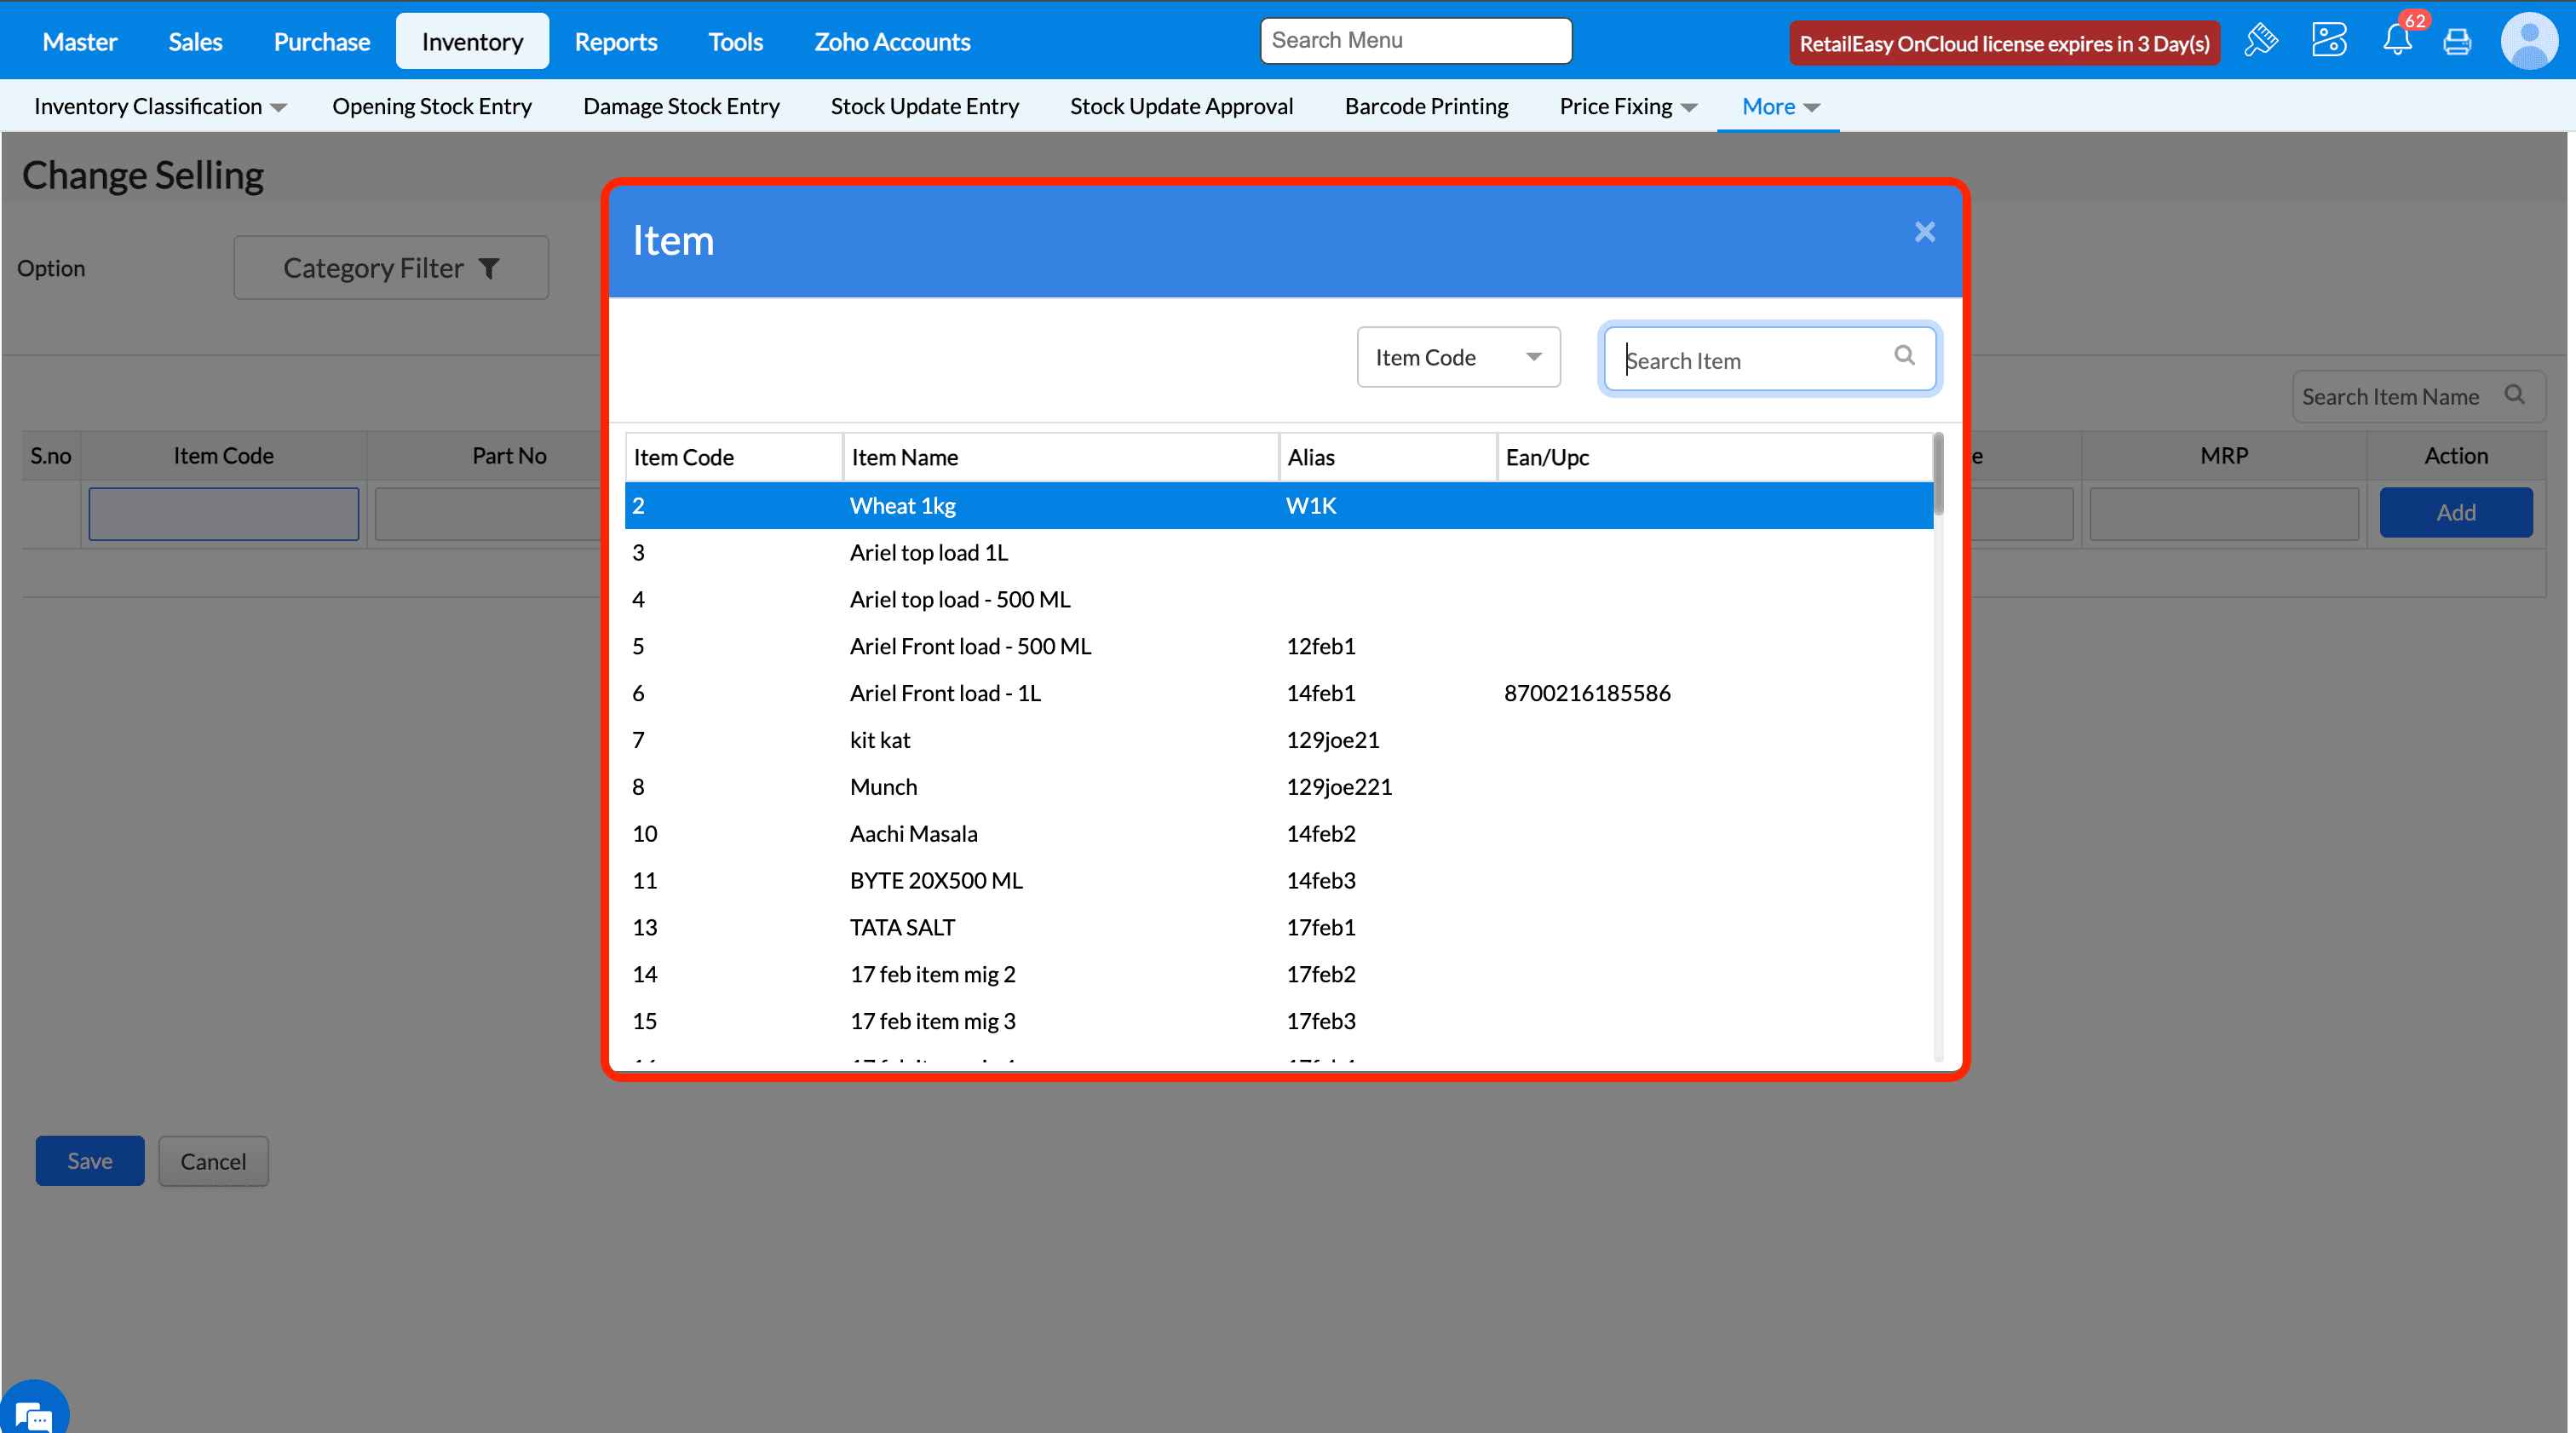This screenshot has width=2576, height=1433.
Task: Click the pin/theme brush icon
Action: (x=2261, y=41)
